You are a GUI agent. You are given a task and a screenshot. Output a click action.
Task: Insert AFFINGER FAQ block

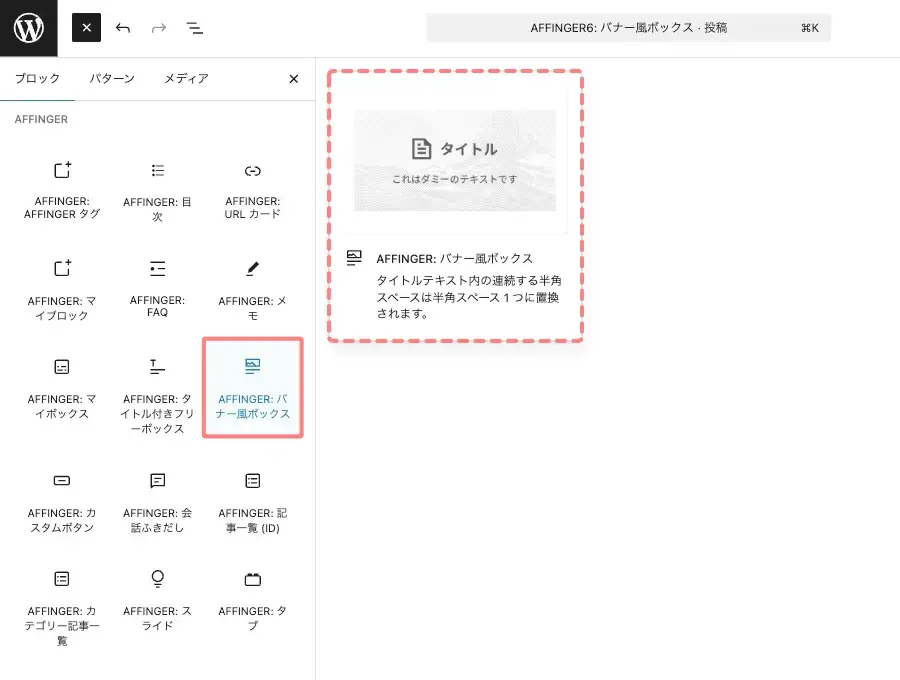[x=157, y=289]
